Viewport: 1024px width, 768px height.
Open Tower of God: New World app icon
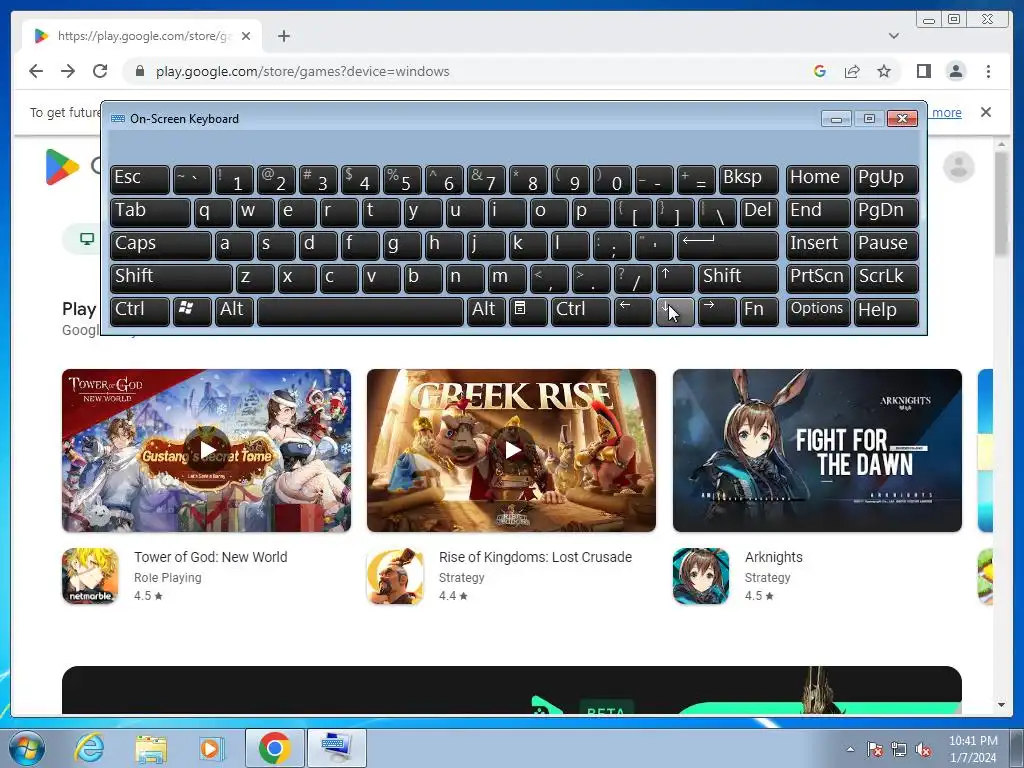pos(90,576)
